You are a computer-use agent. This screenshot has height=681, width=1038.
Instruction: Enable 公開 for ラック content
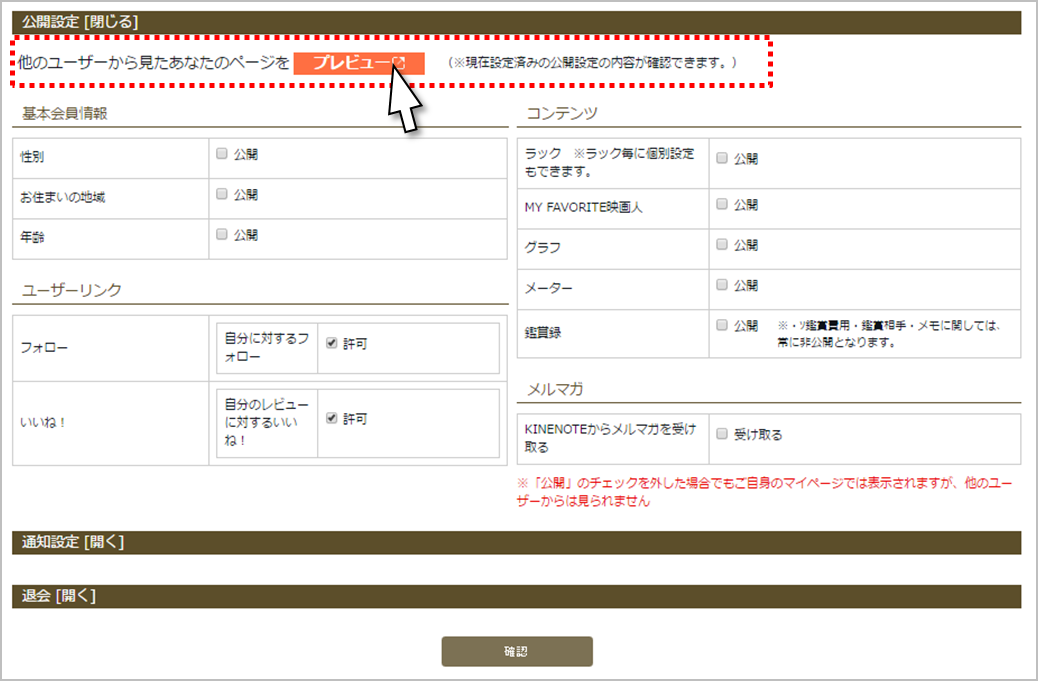tap(722, 158)
